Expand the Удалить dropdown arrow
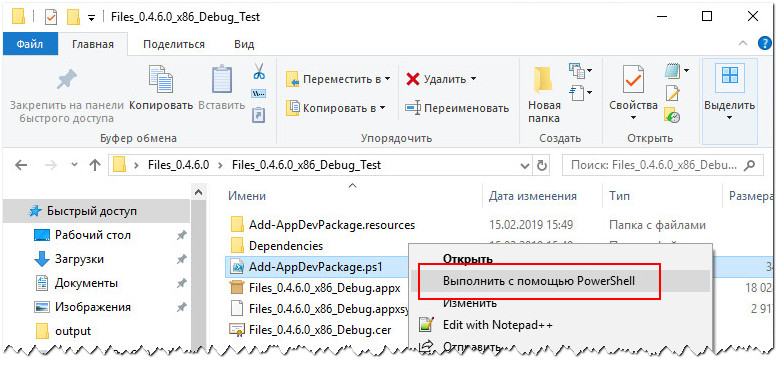777x365 pixels. [x=473, y=79]
